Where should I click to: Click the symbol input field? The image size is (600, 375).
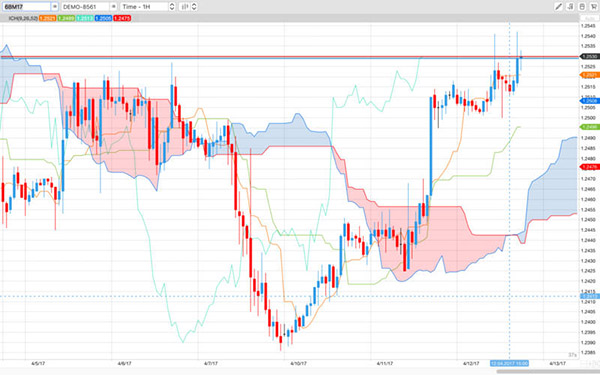pos(26,7)
